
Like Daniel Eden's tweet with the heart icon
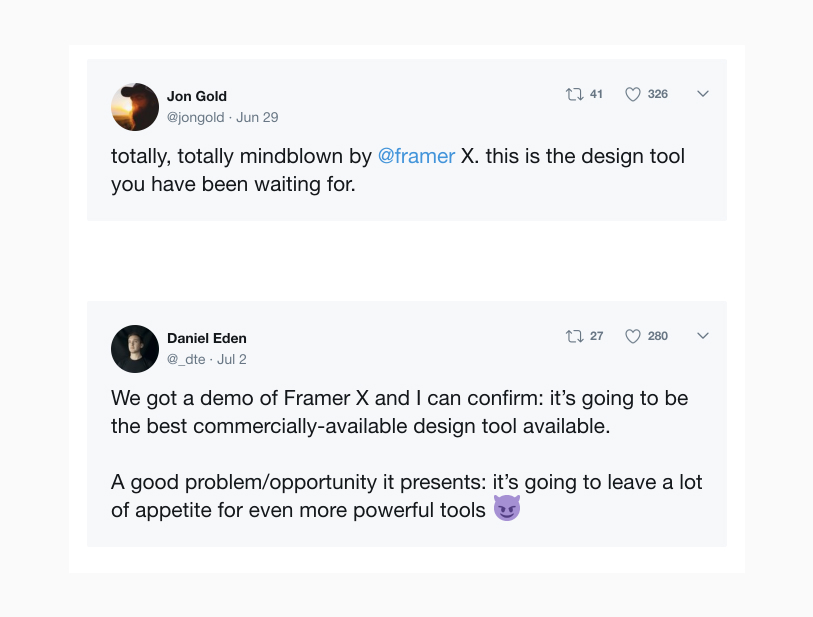coord(632,336)
